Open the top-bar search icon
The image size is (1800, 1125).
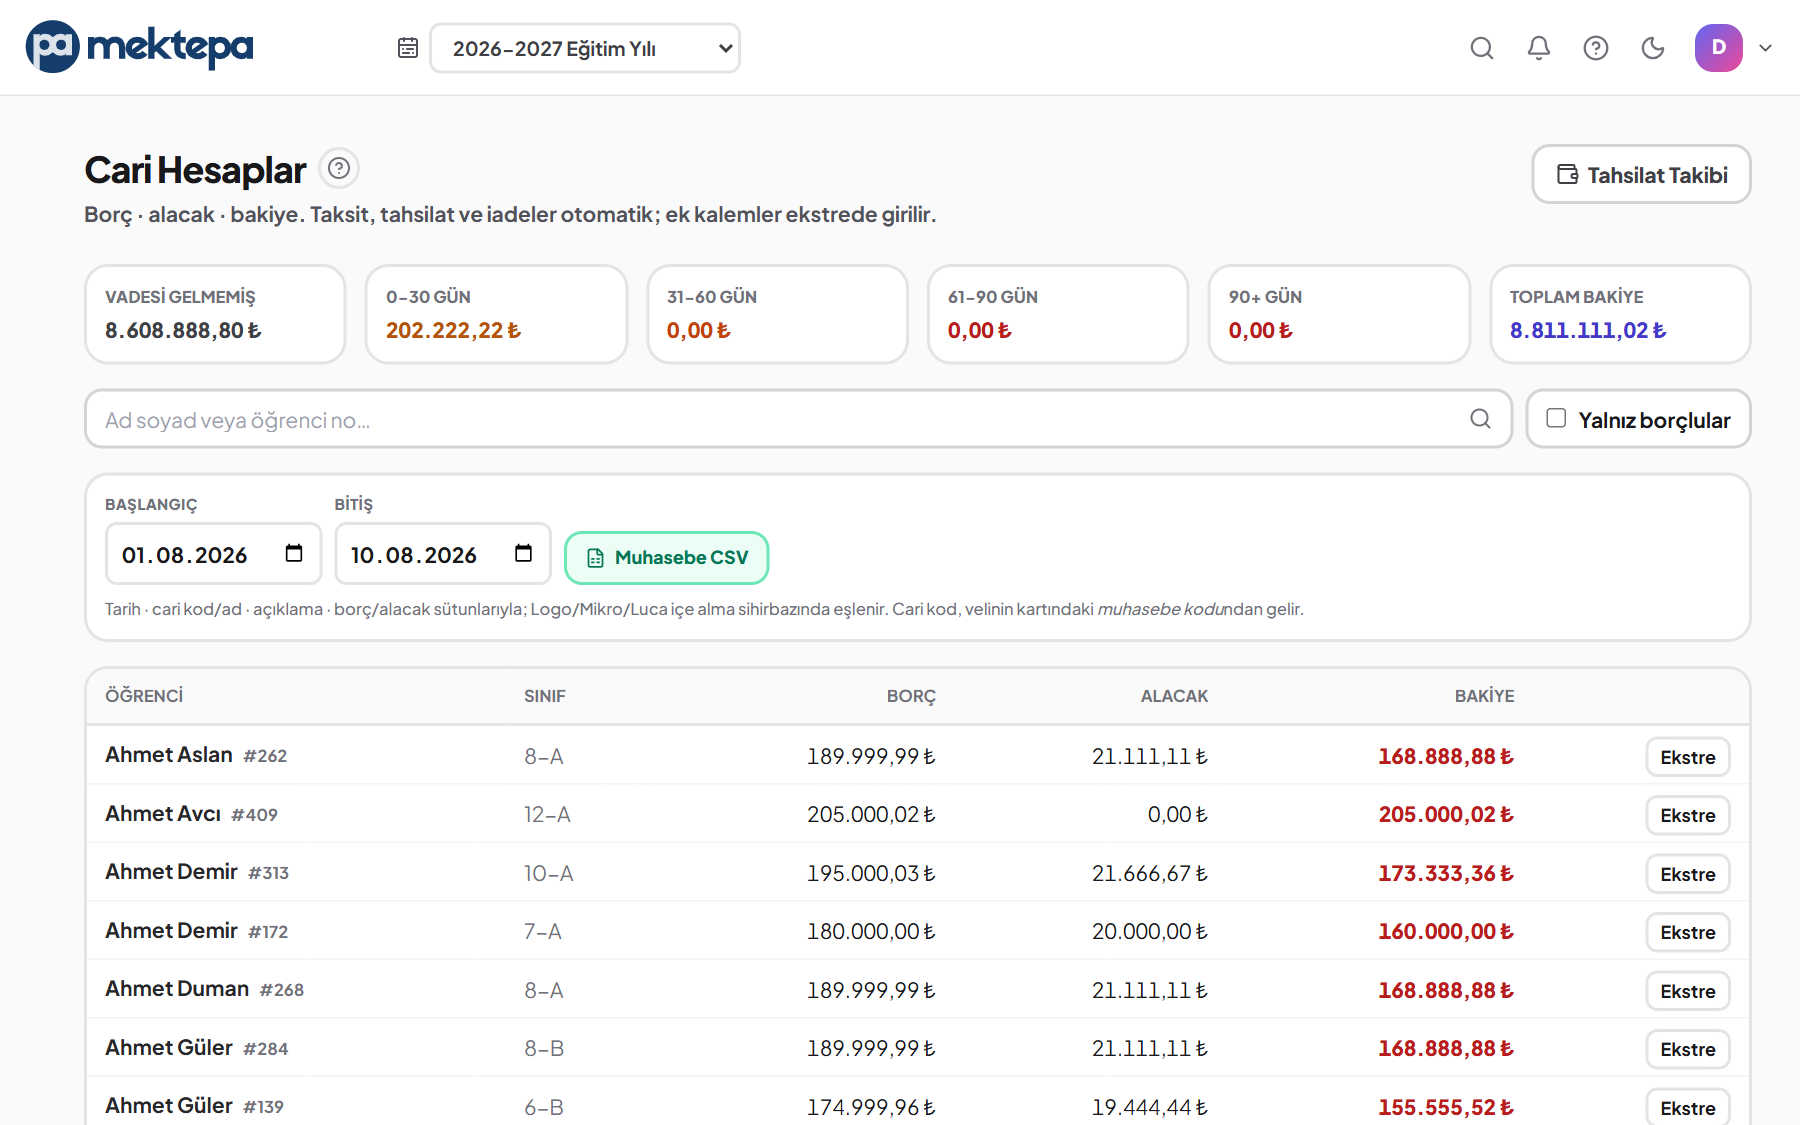(1482, 48)
